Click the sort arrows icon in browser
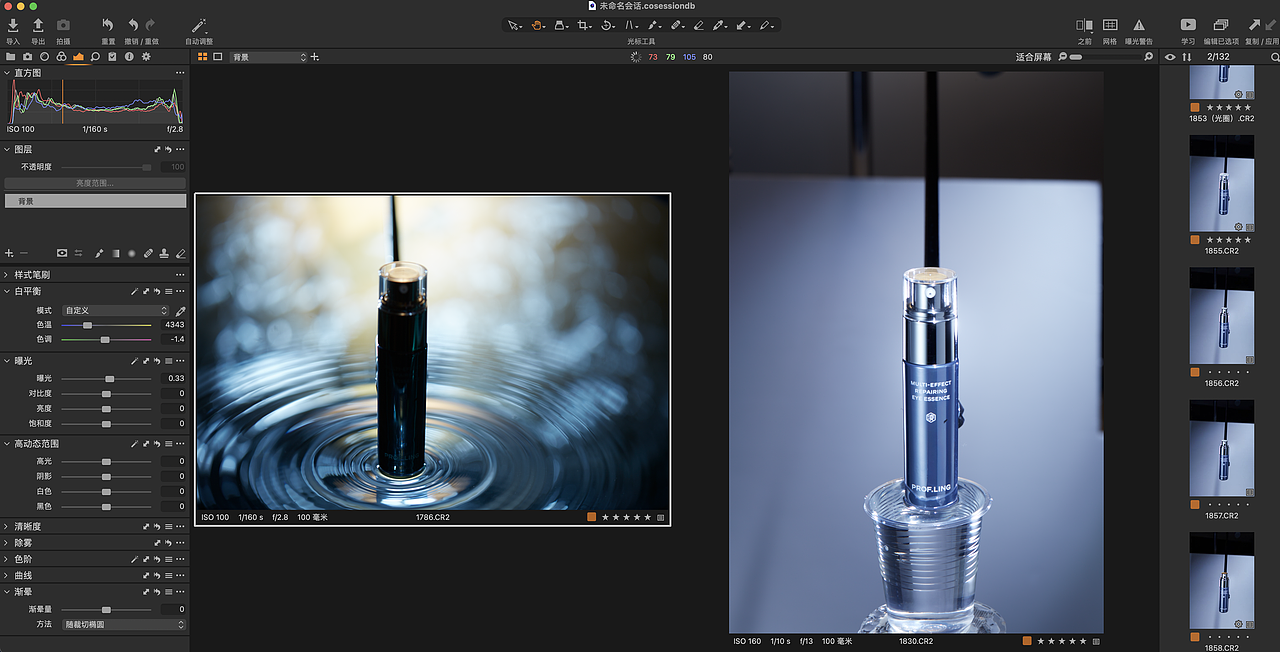Screen dimensions: 1280x652 (1187, 57)
